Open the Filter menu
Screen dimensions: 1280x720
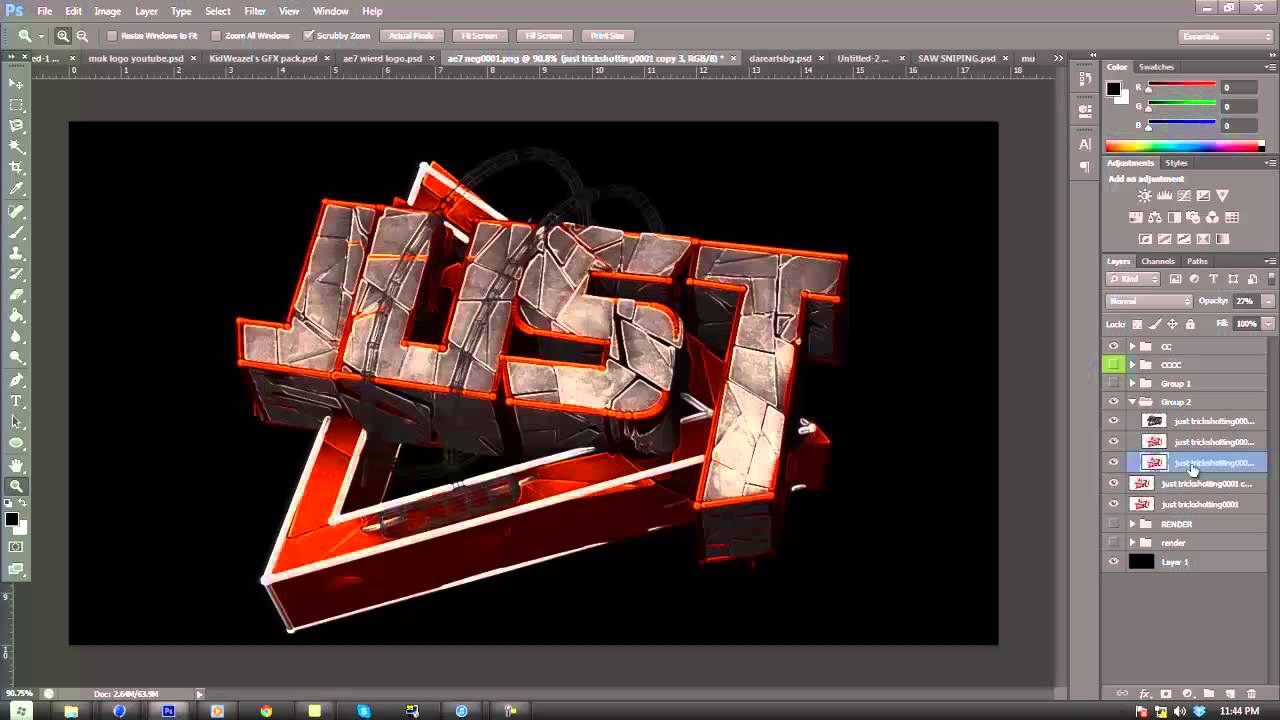255,11
